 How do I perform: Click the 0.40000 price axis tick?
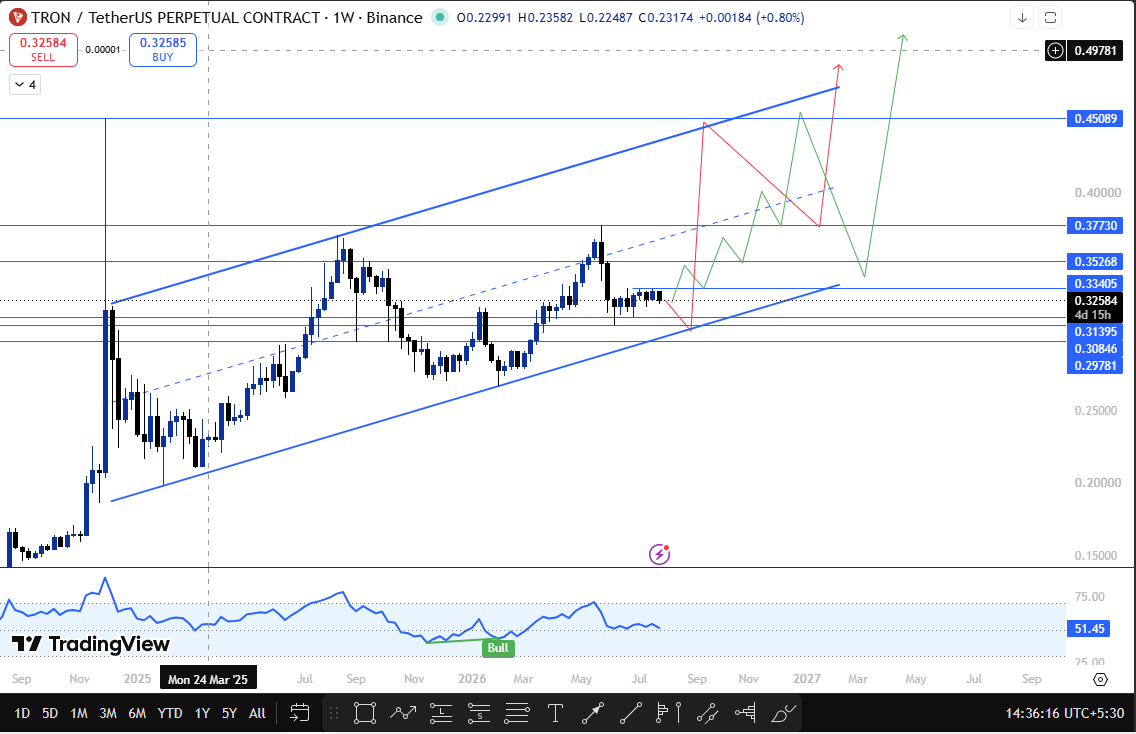pyautogui.click(x=1097, y=193)
